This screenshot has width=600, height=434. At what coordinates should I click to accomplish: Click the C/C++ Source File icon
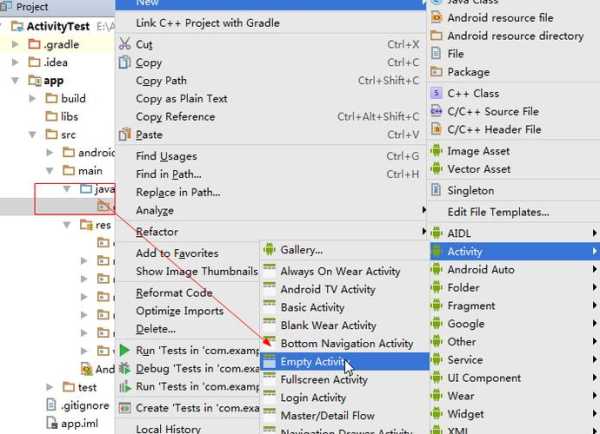pyautogui.click(x=436, y=111)
